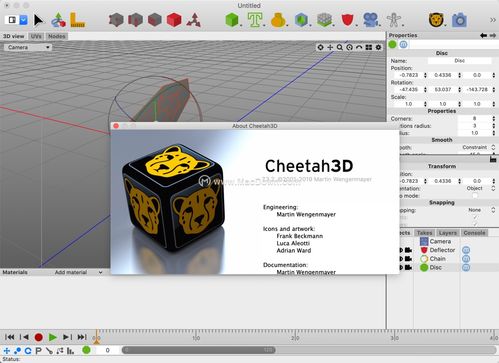The width and height of the screenshot is (499, 363).
Task: Open the Object orientation dropdown
Action: [480, 188]
